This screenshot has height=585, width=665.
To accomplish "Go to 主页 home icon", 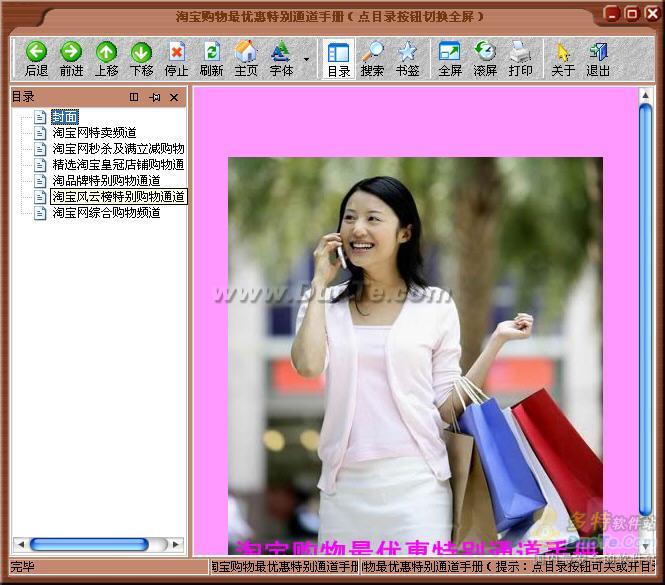I will (246, 51).
